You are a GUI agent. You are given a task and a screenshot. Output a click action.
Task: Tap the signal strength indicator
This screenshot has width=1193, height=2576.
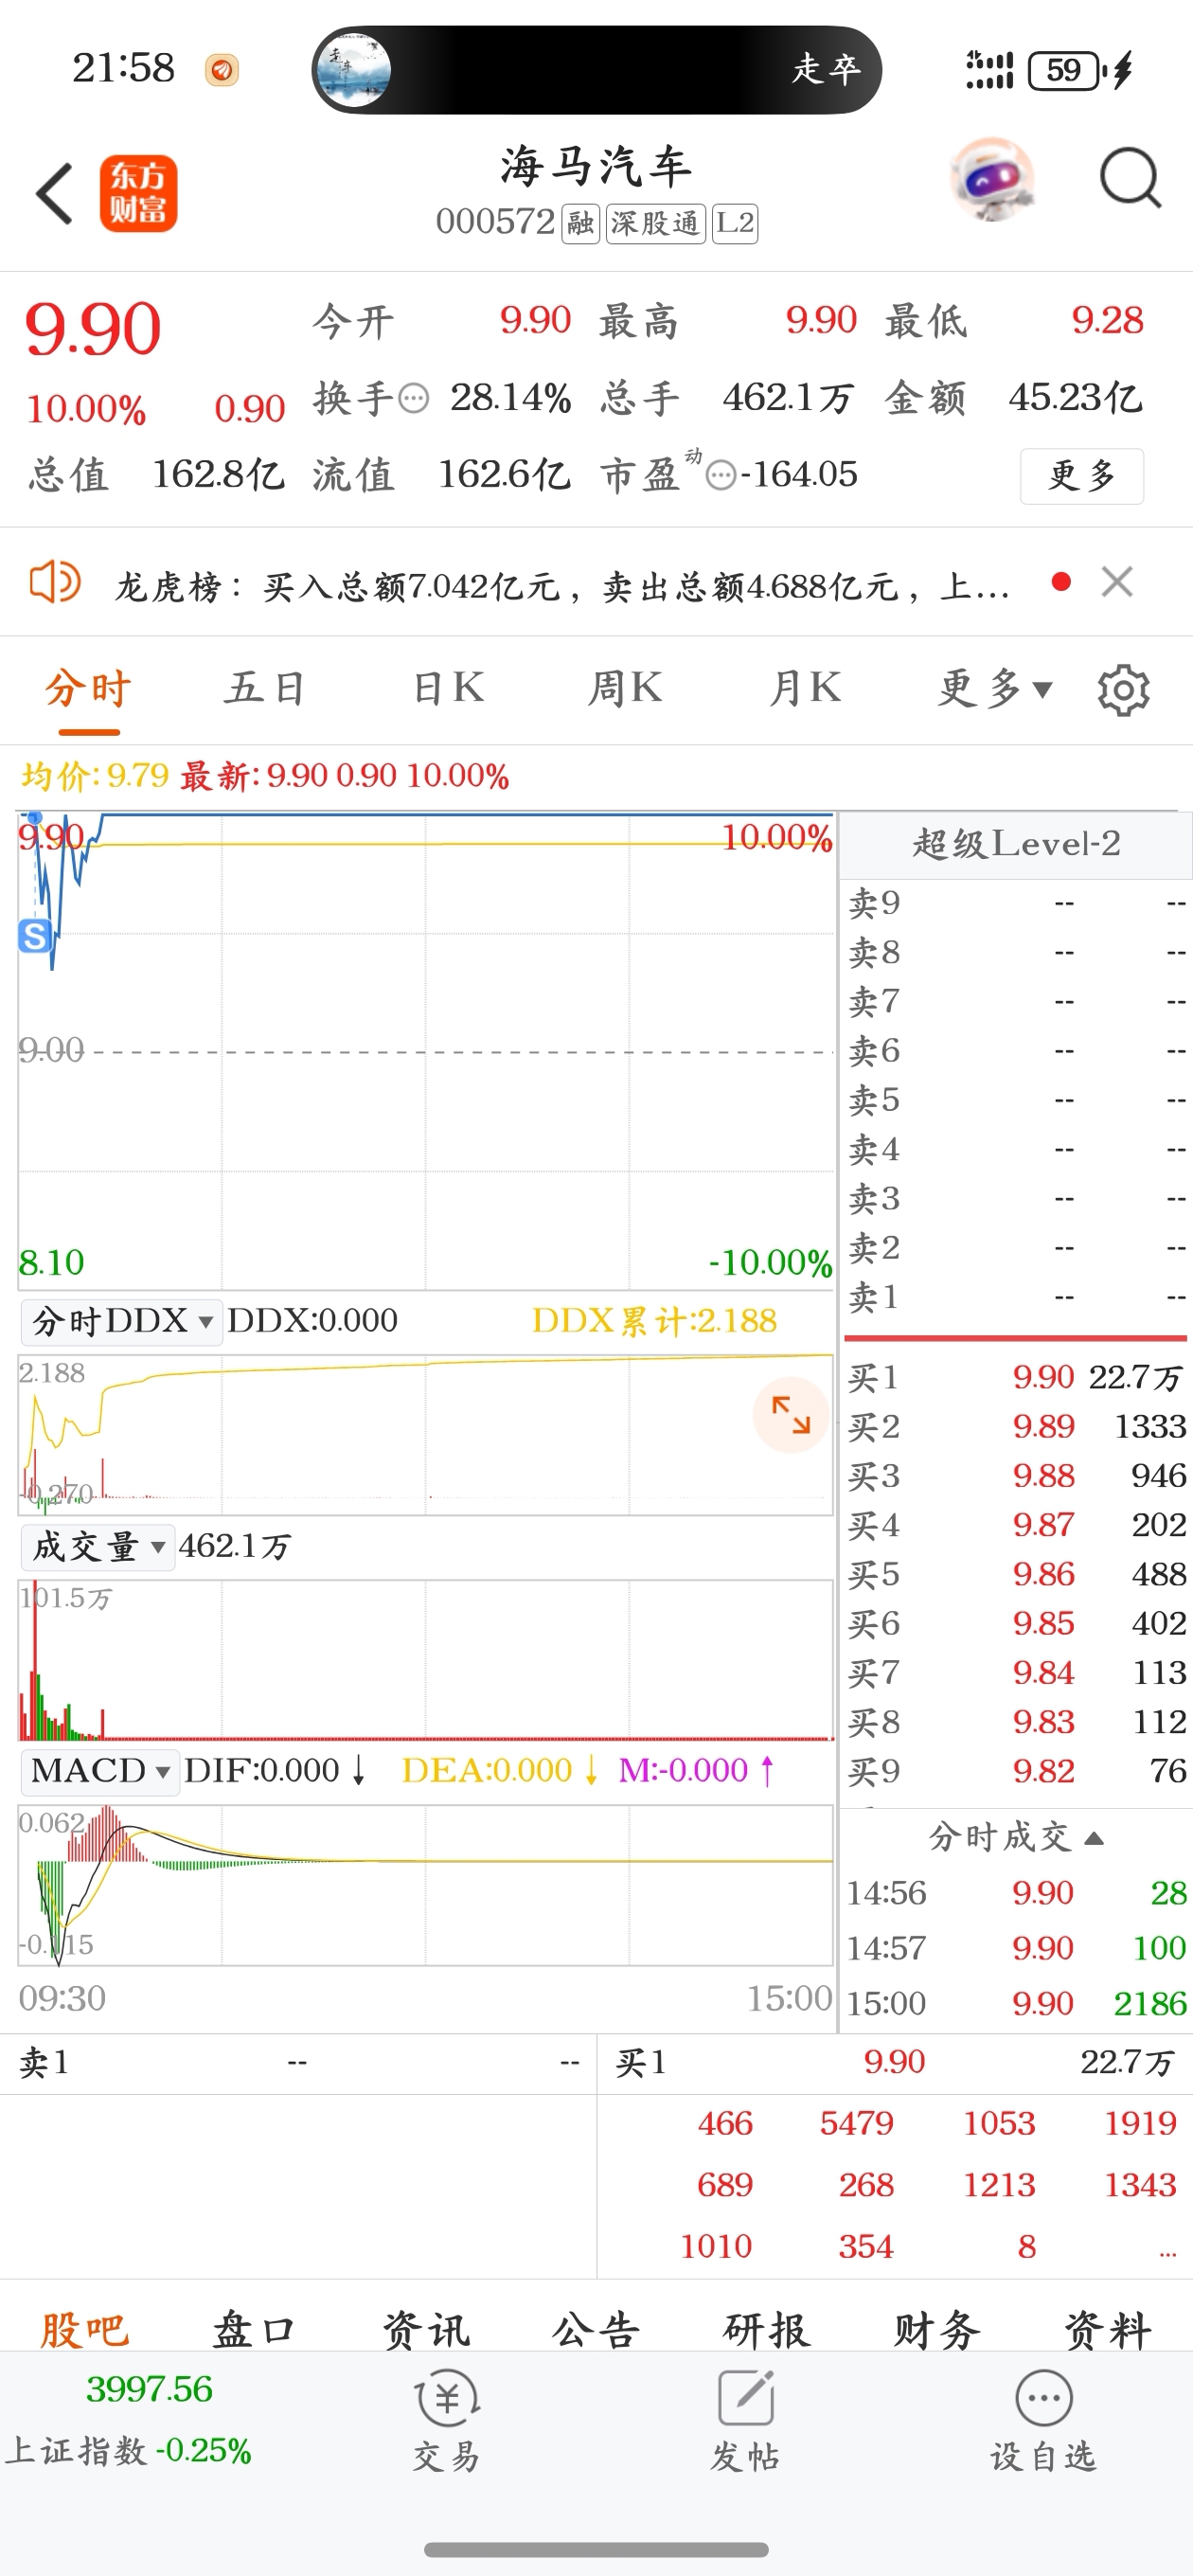[990, 70]
